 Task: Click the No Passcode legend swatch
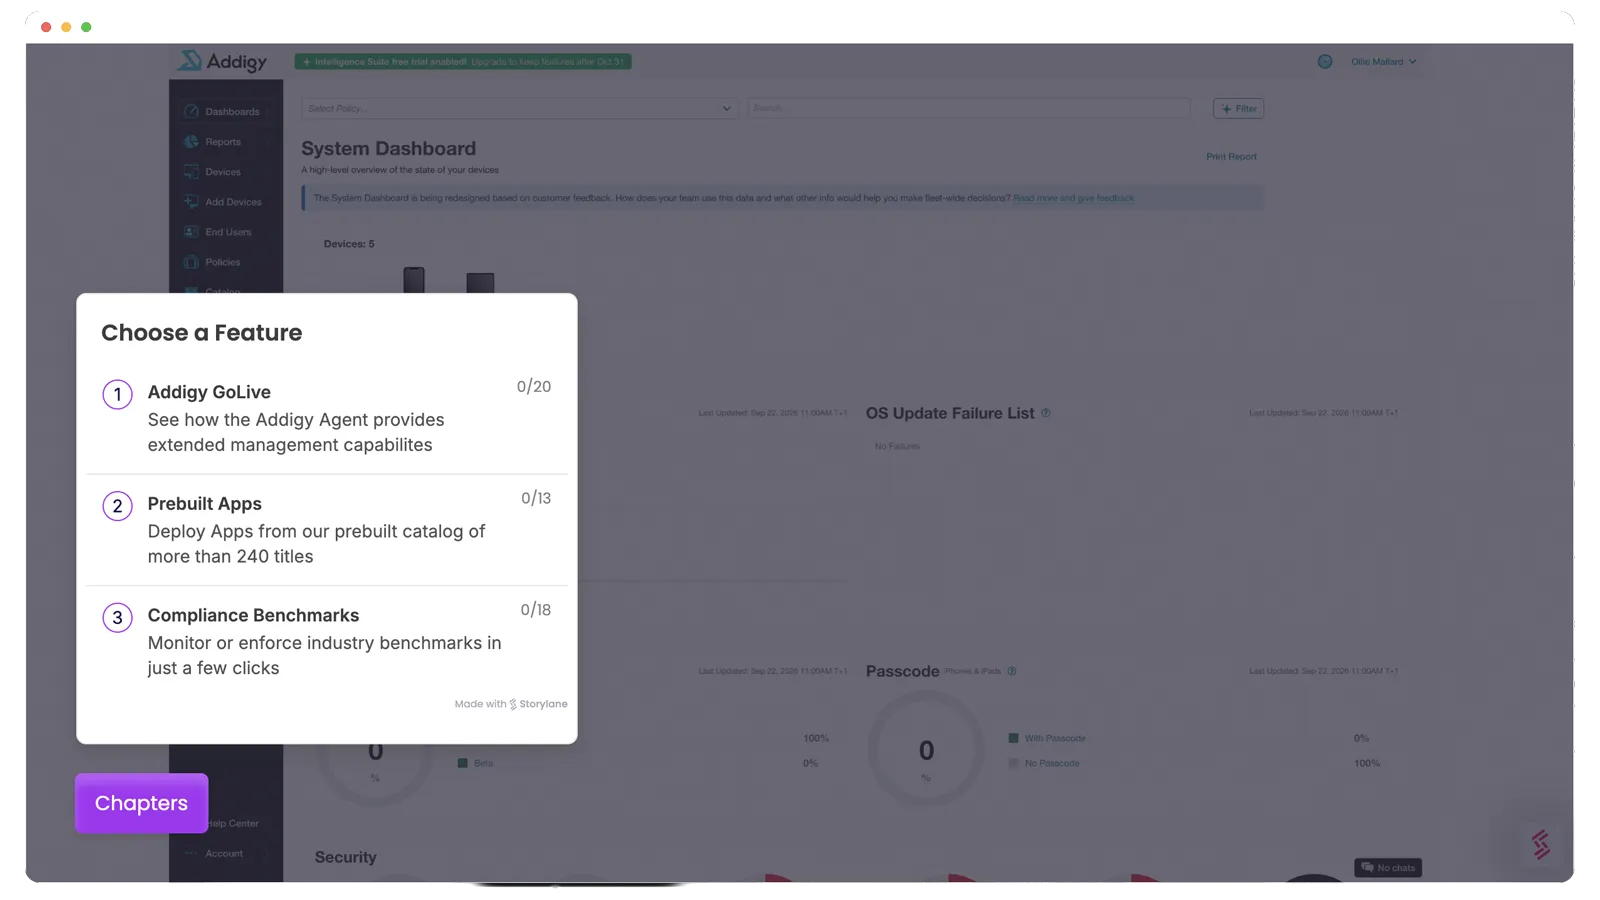click(1014, 763)
